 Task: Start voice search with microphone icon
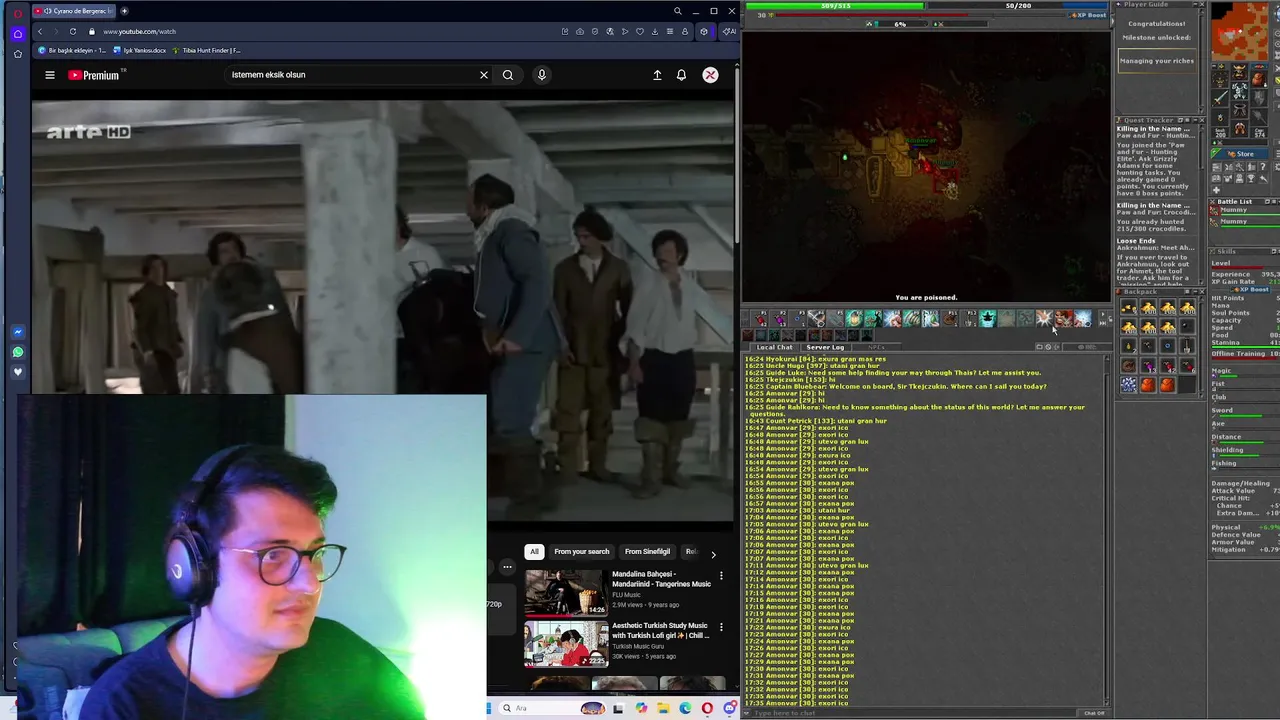(x=542, y=75)
